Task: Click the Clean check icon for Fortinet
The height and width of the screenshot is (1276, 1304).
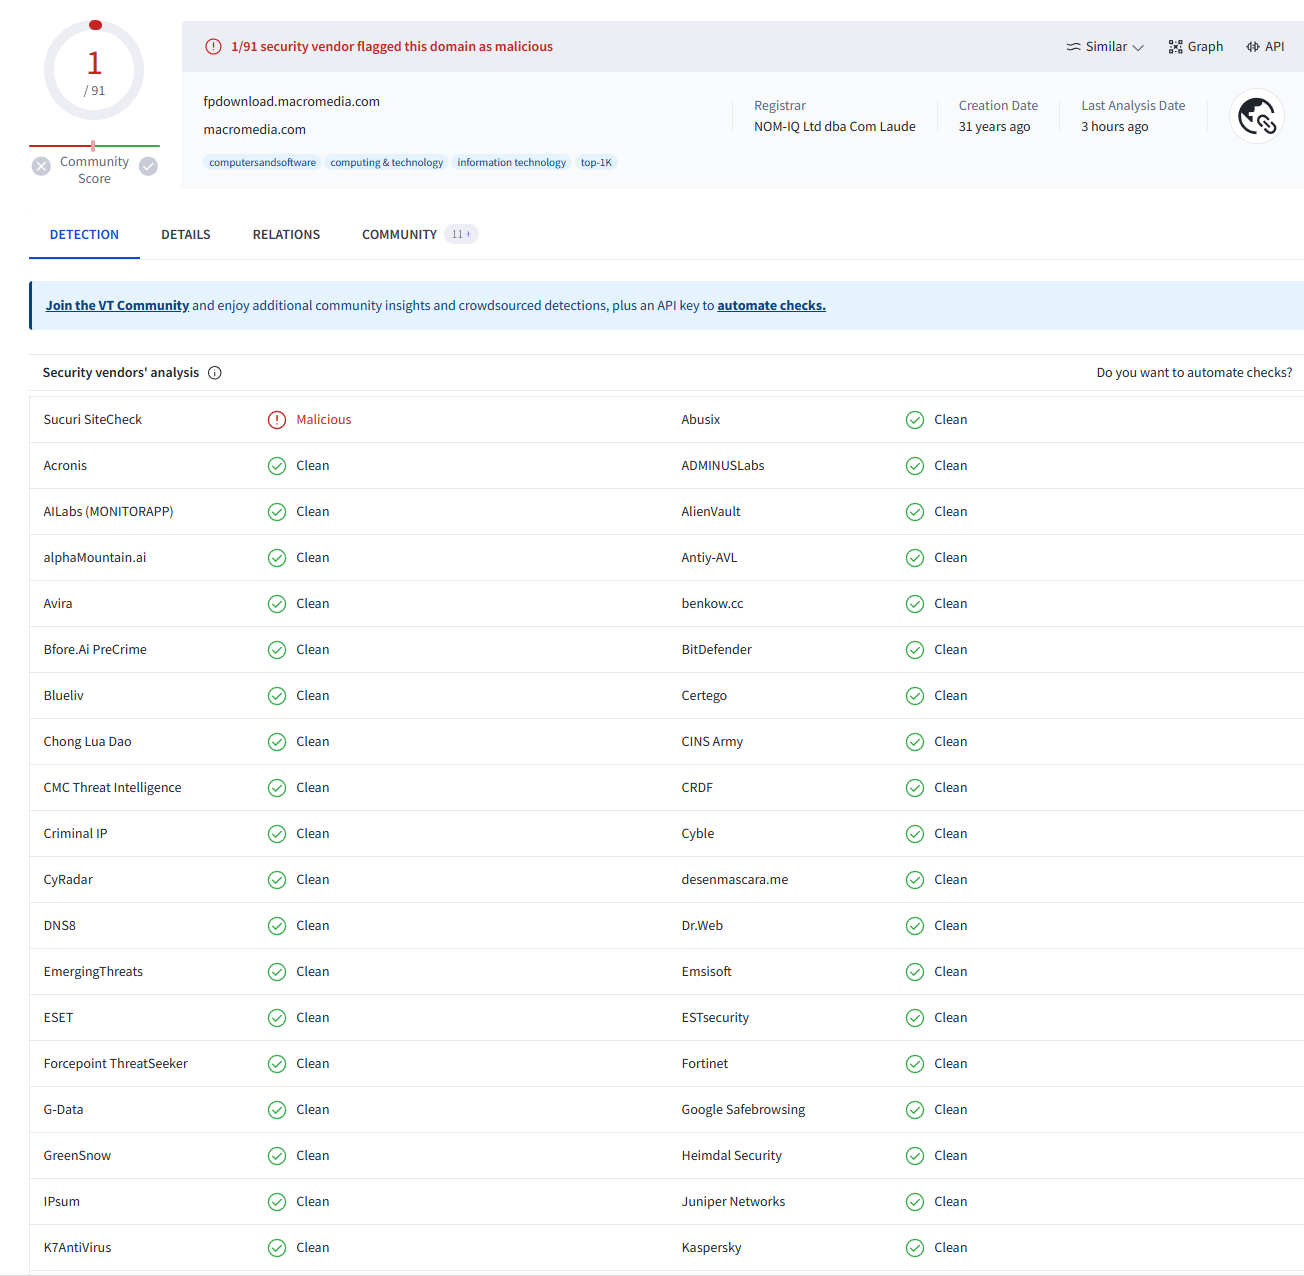Action: (915, 1064)
